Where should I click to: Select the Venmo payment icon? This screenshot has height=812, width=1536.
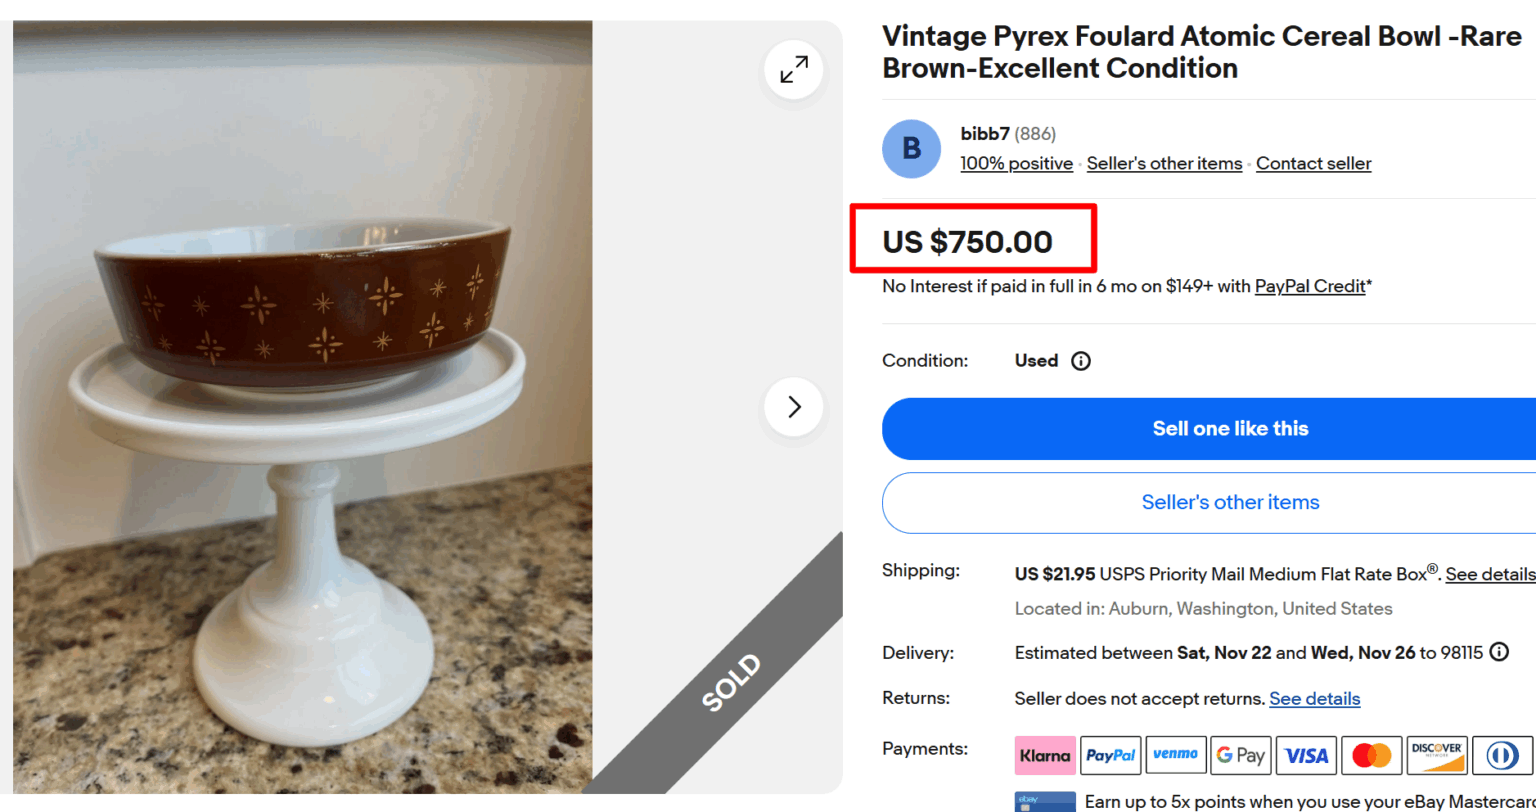1176,755
